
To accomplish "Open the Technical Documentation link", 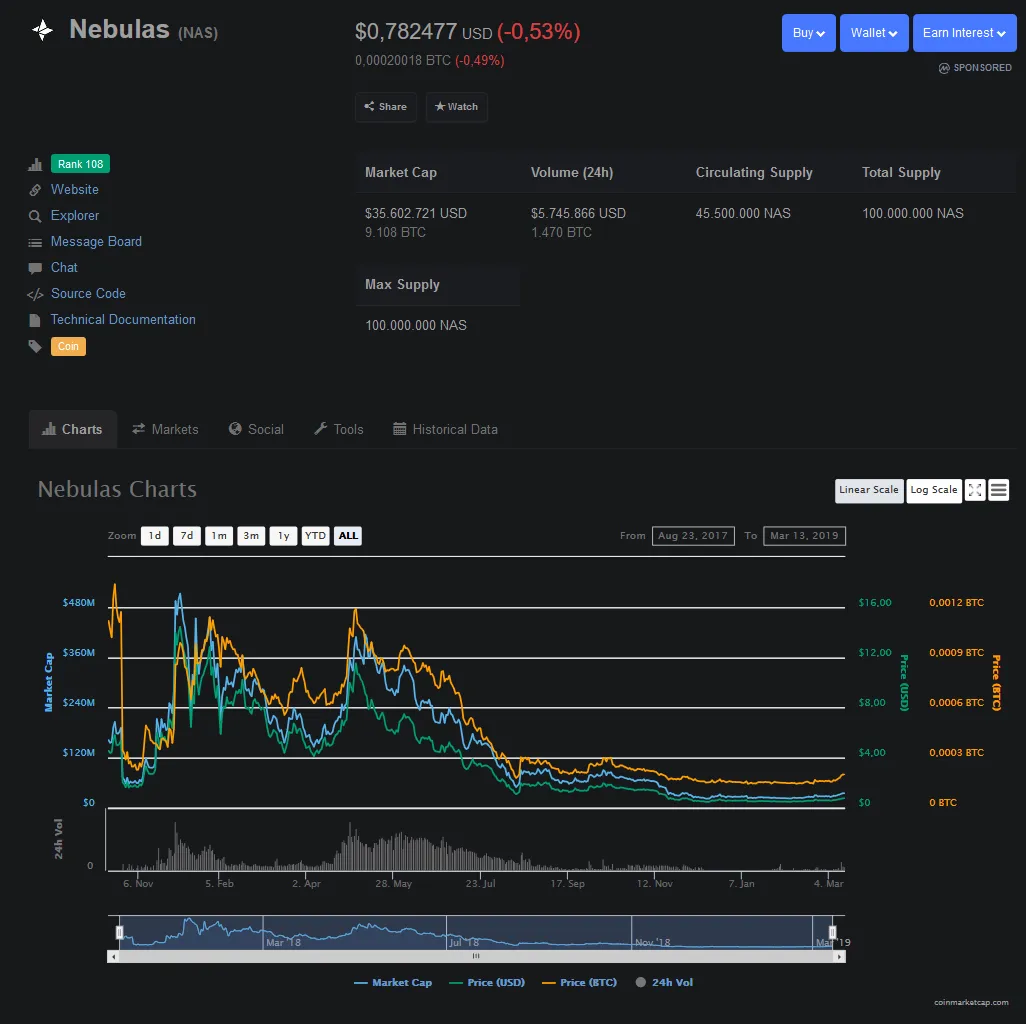I will tap(123, 320).
